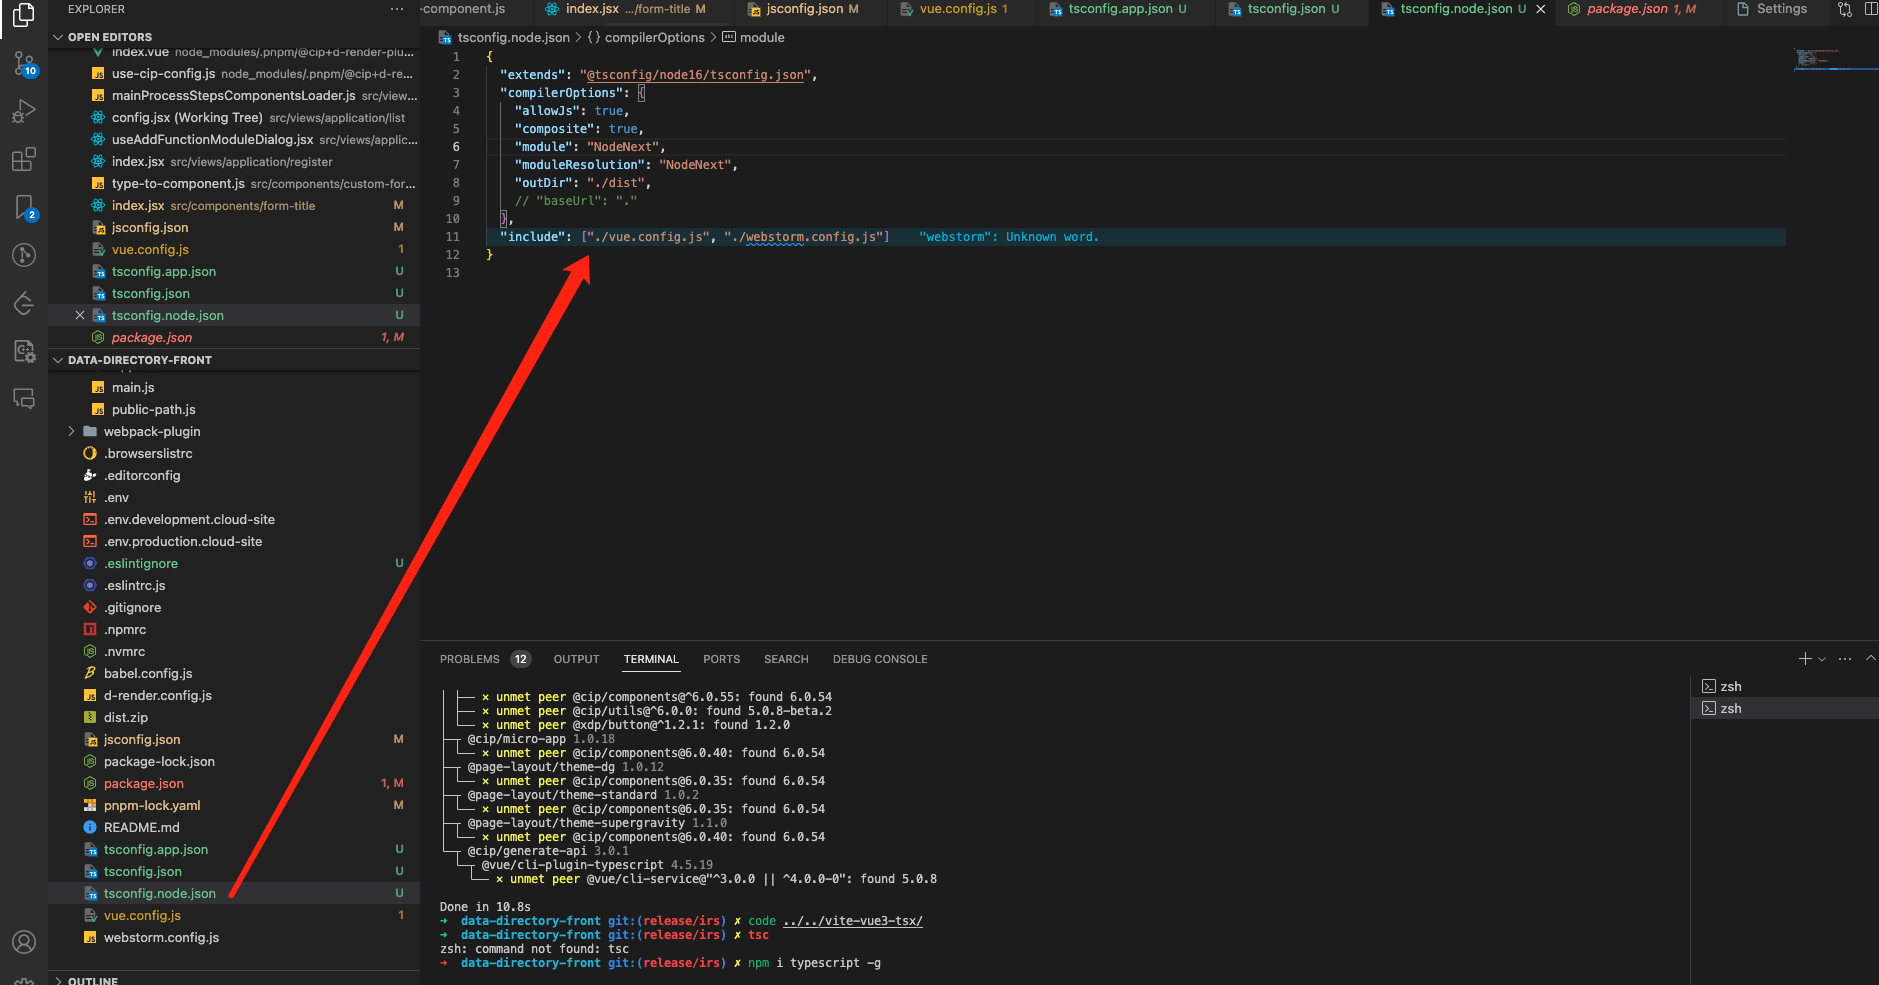The height and width of the screenshot is (985, 1879).
Task: Switch to the PROBLEMS panel tab
Action: [469, 659]
